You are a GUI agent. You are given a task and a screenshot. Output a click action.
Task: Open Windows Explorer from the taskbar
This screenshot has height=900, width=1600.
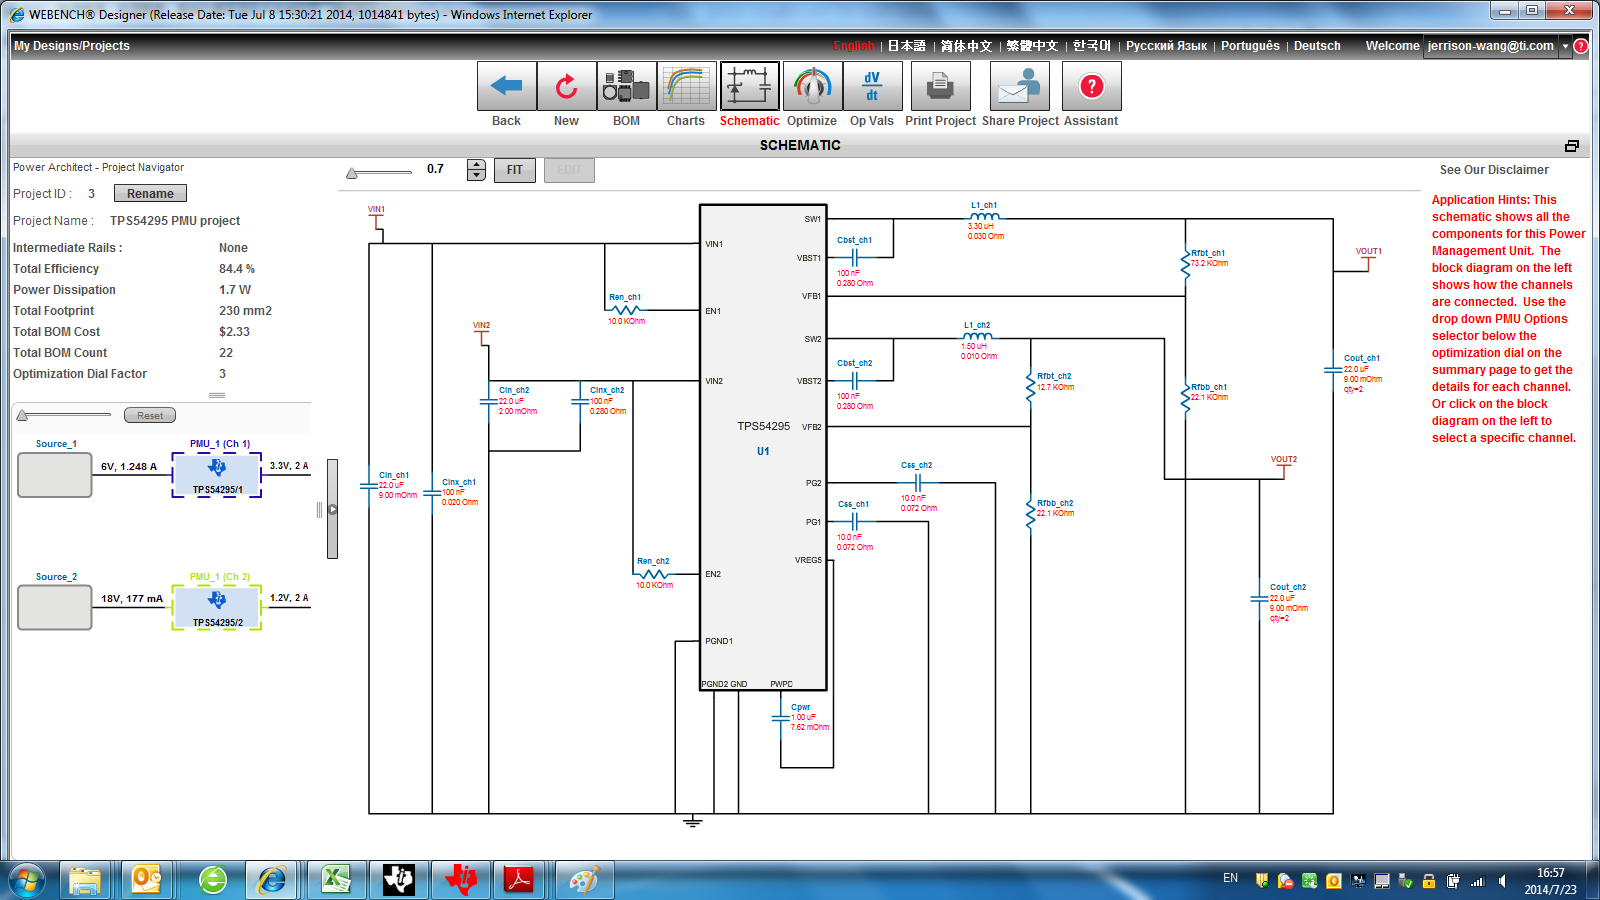click(x=85, y=881)
